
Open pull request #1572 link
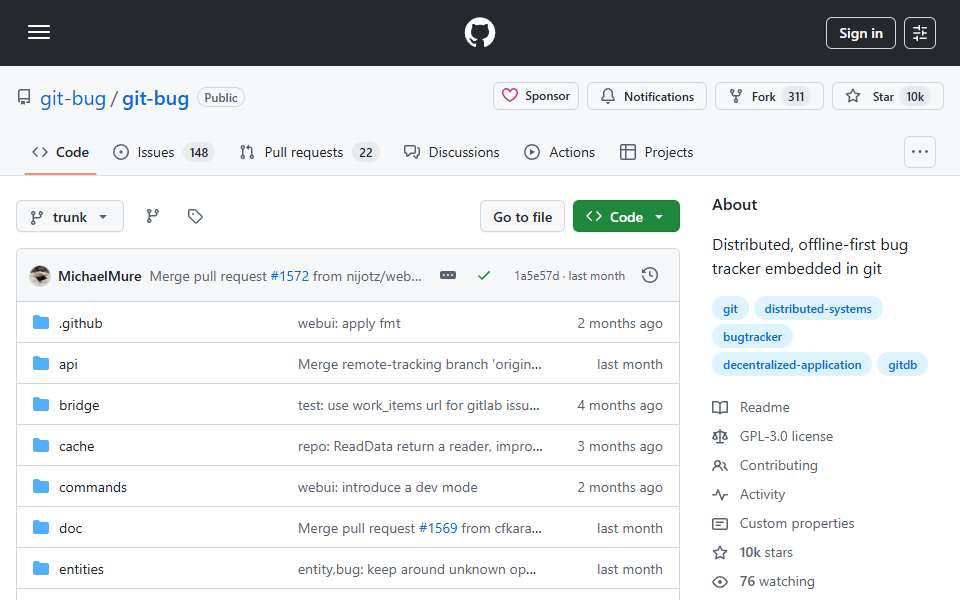[290, 276]
